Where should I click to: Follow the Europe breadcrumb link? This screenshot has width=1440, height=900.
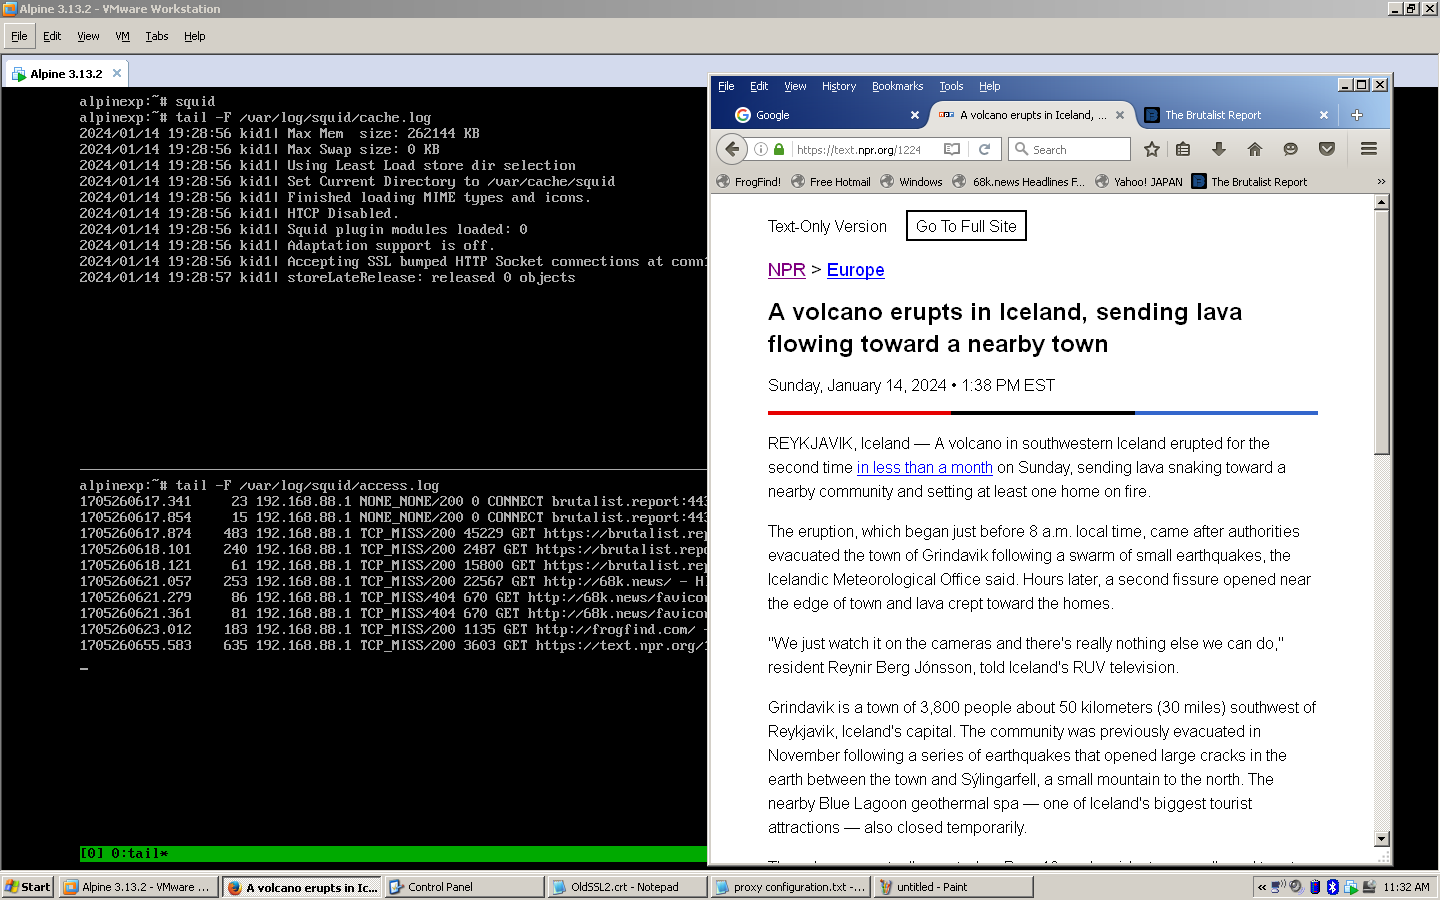(x=855, y=270)
